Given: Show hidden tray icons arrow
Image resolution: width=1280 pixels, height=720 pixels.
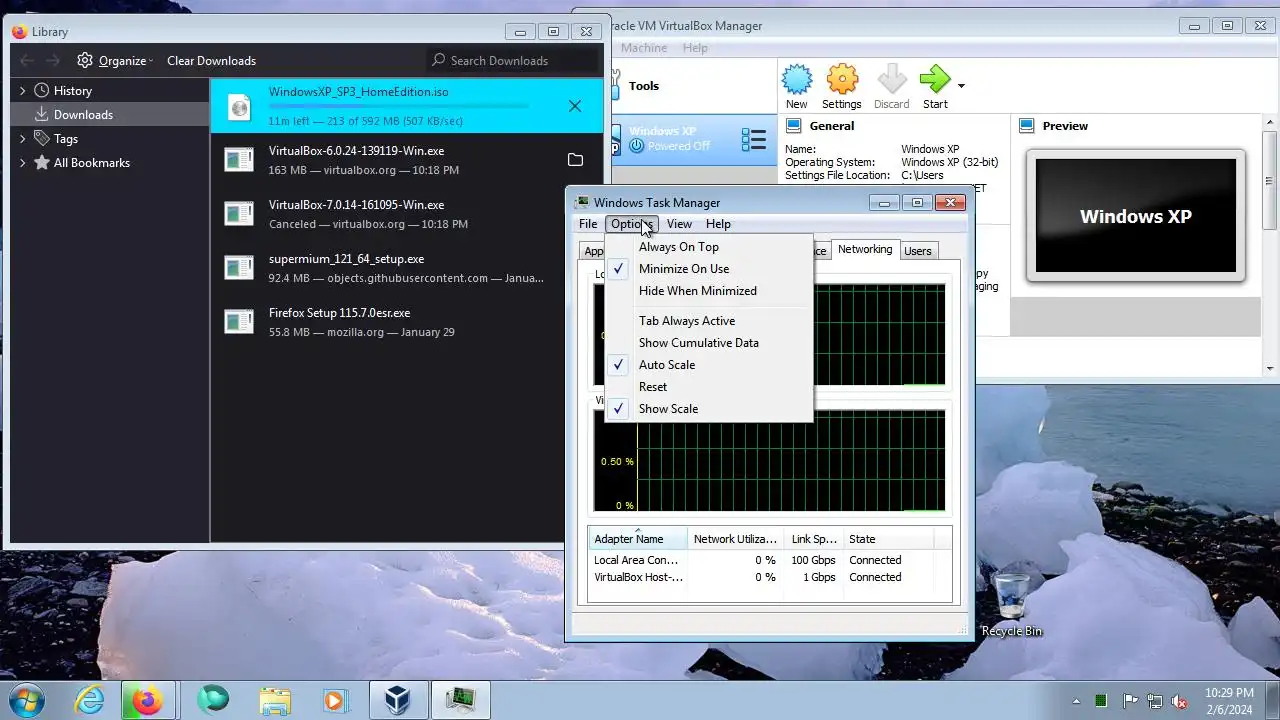Looking at the screenshot, I should click(x=1077, y=701).
